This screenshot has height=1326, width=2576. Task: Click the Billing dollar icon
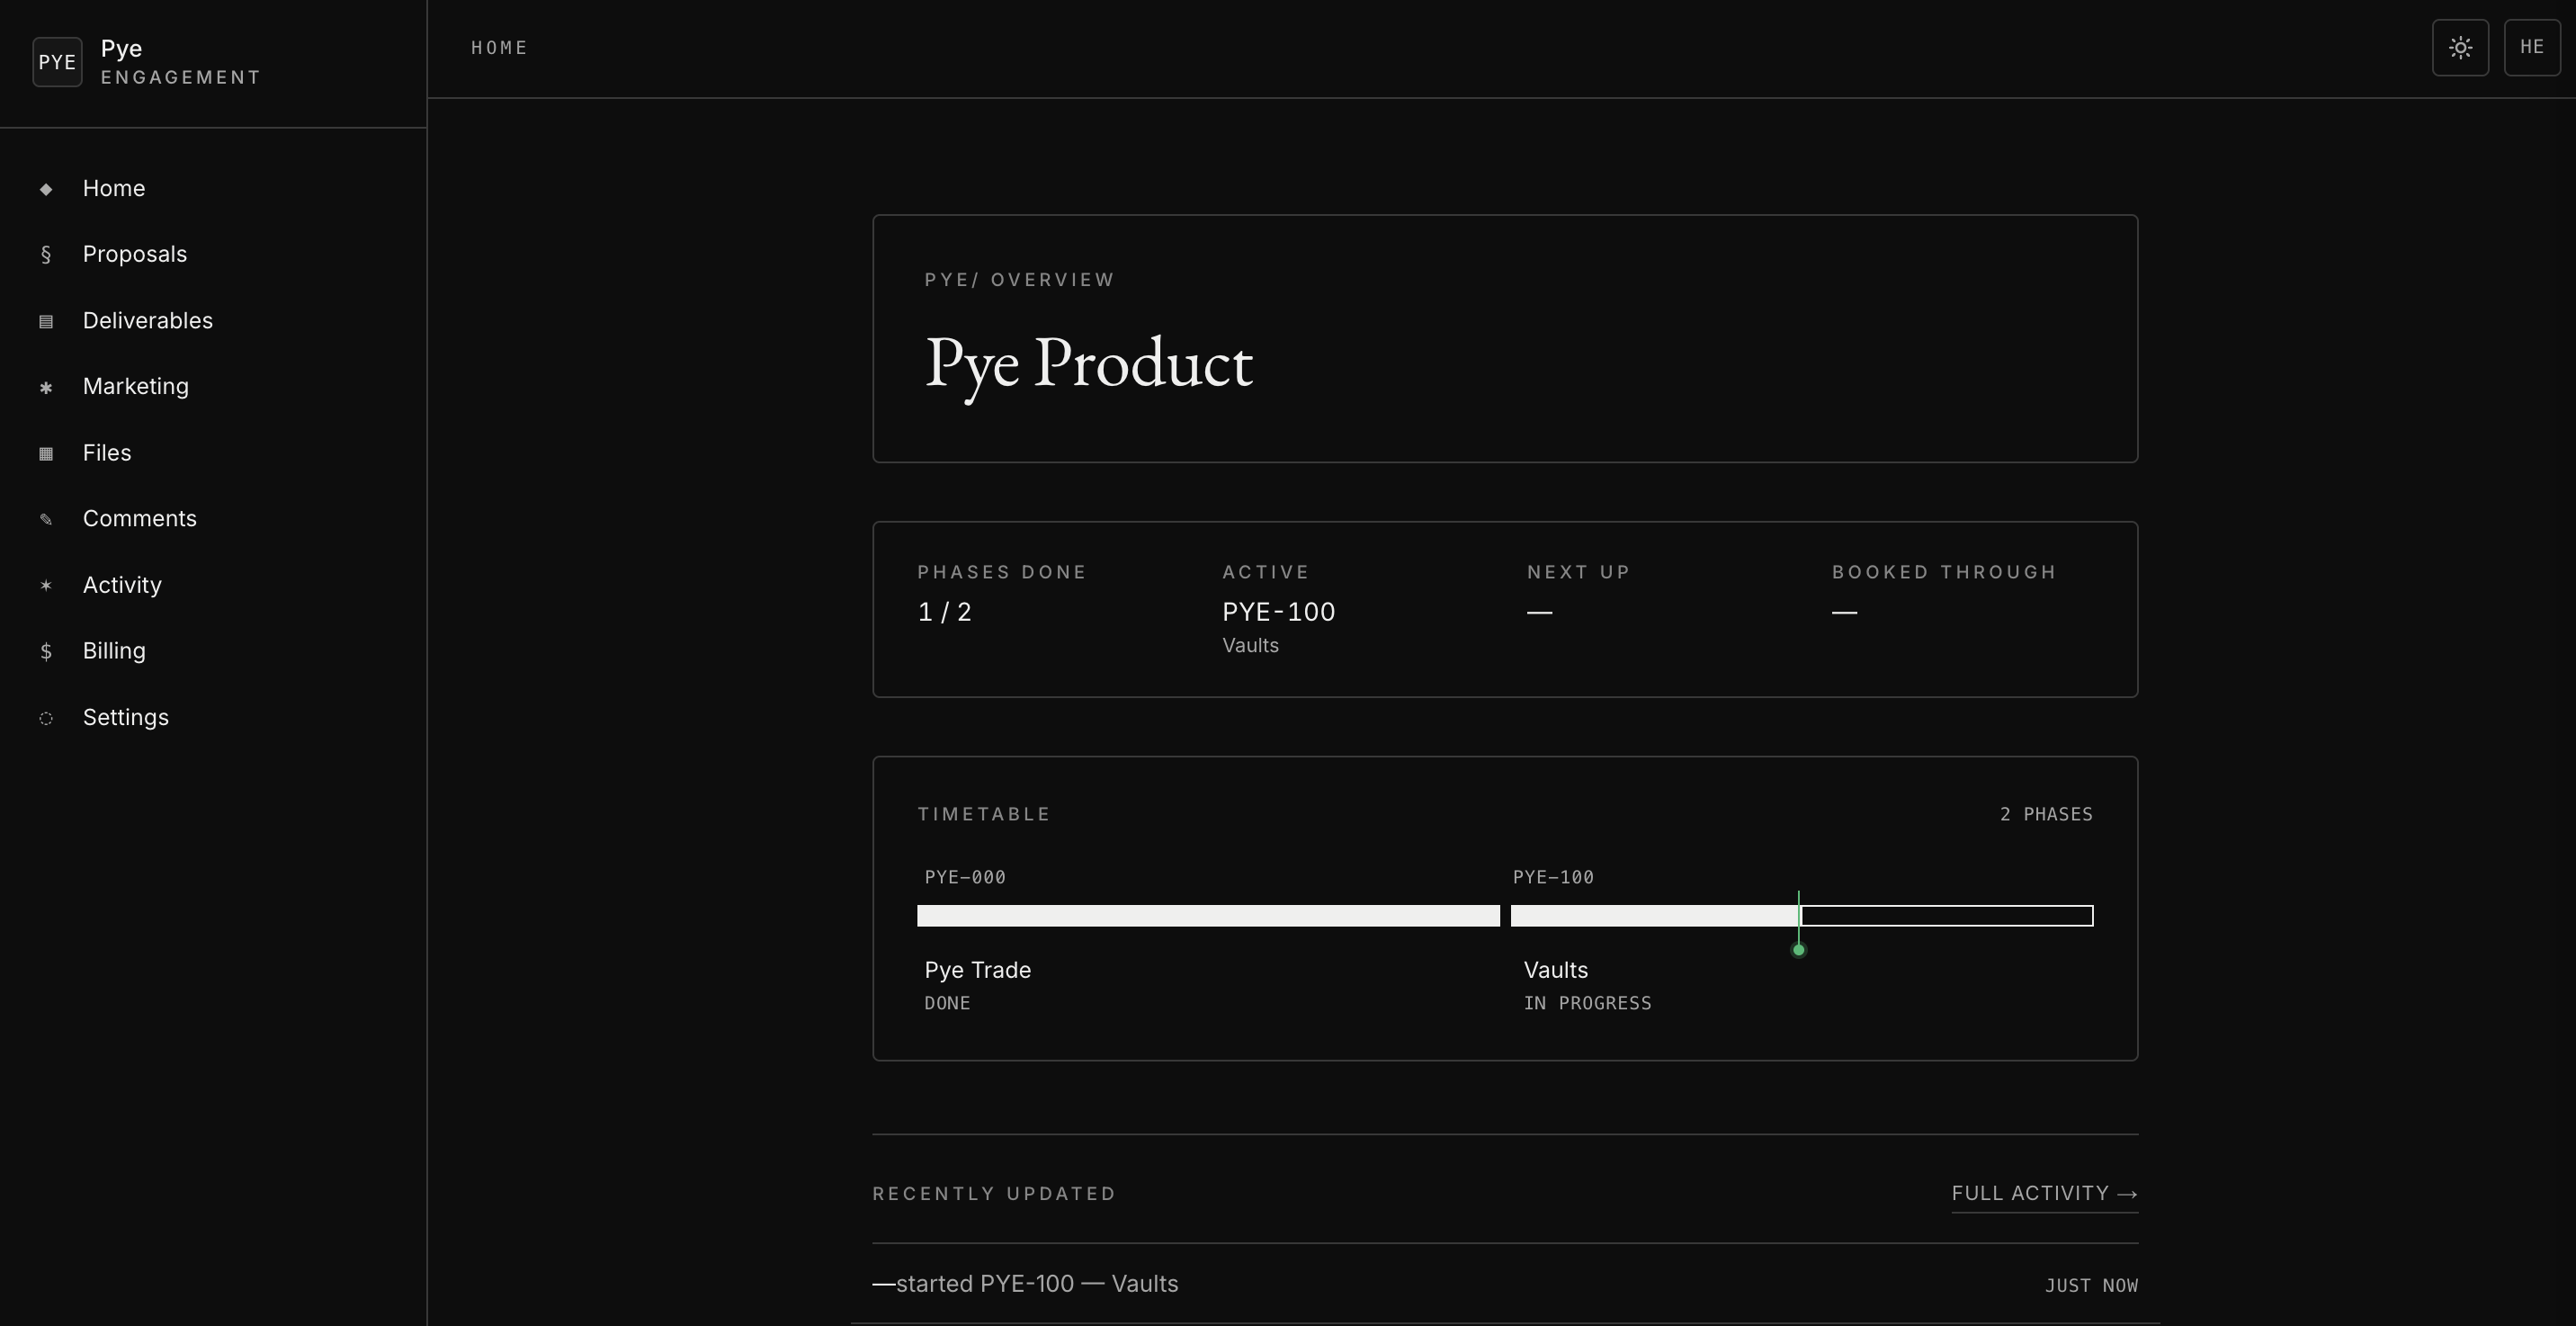tap(46, 651)
